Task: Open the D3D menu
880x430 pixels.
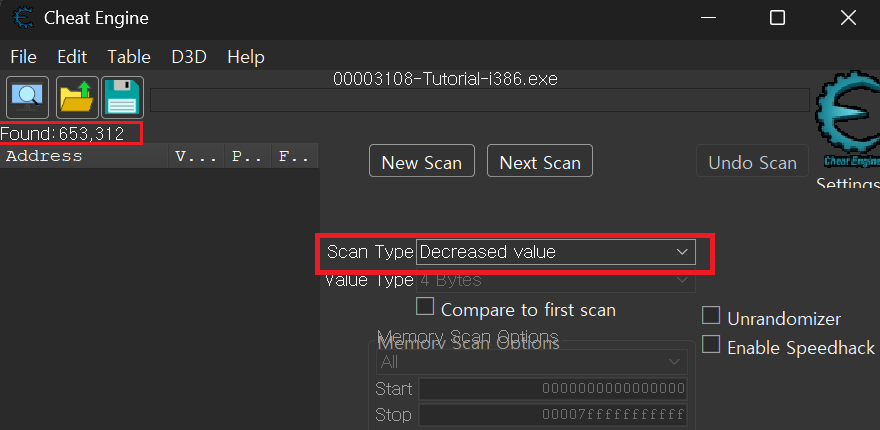Action: coord(188,57)
